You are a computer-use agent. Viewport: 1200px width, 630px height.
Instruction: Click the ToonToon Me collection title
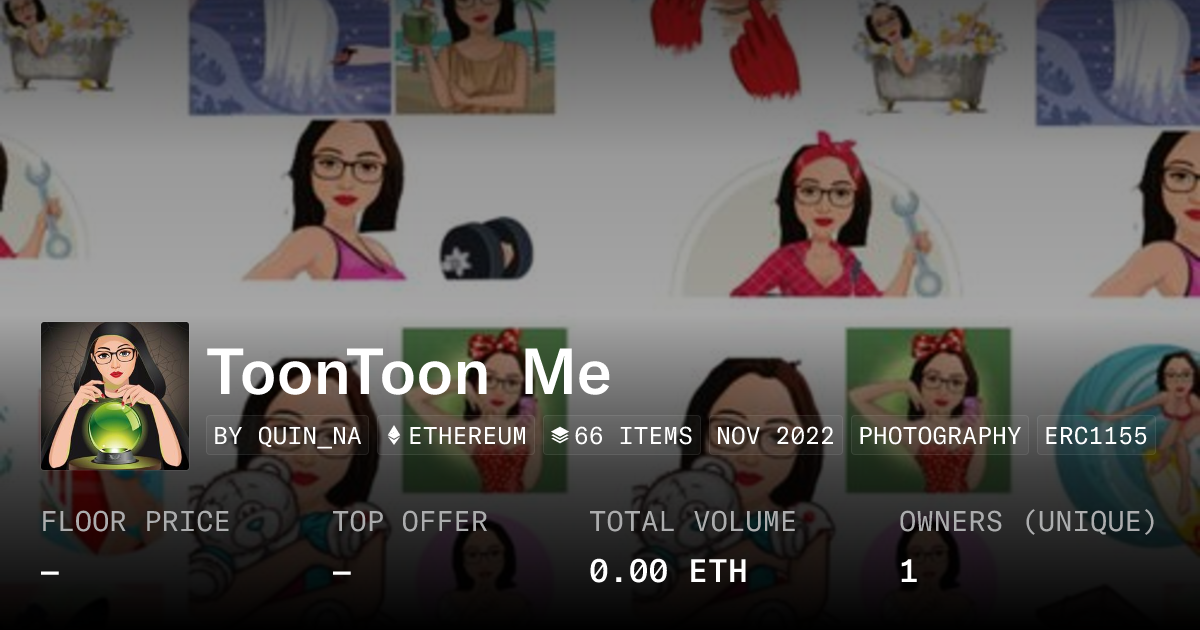409,373
